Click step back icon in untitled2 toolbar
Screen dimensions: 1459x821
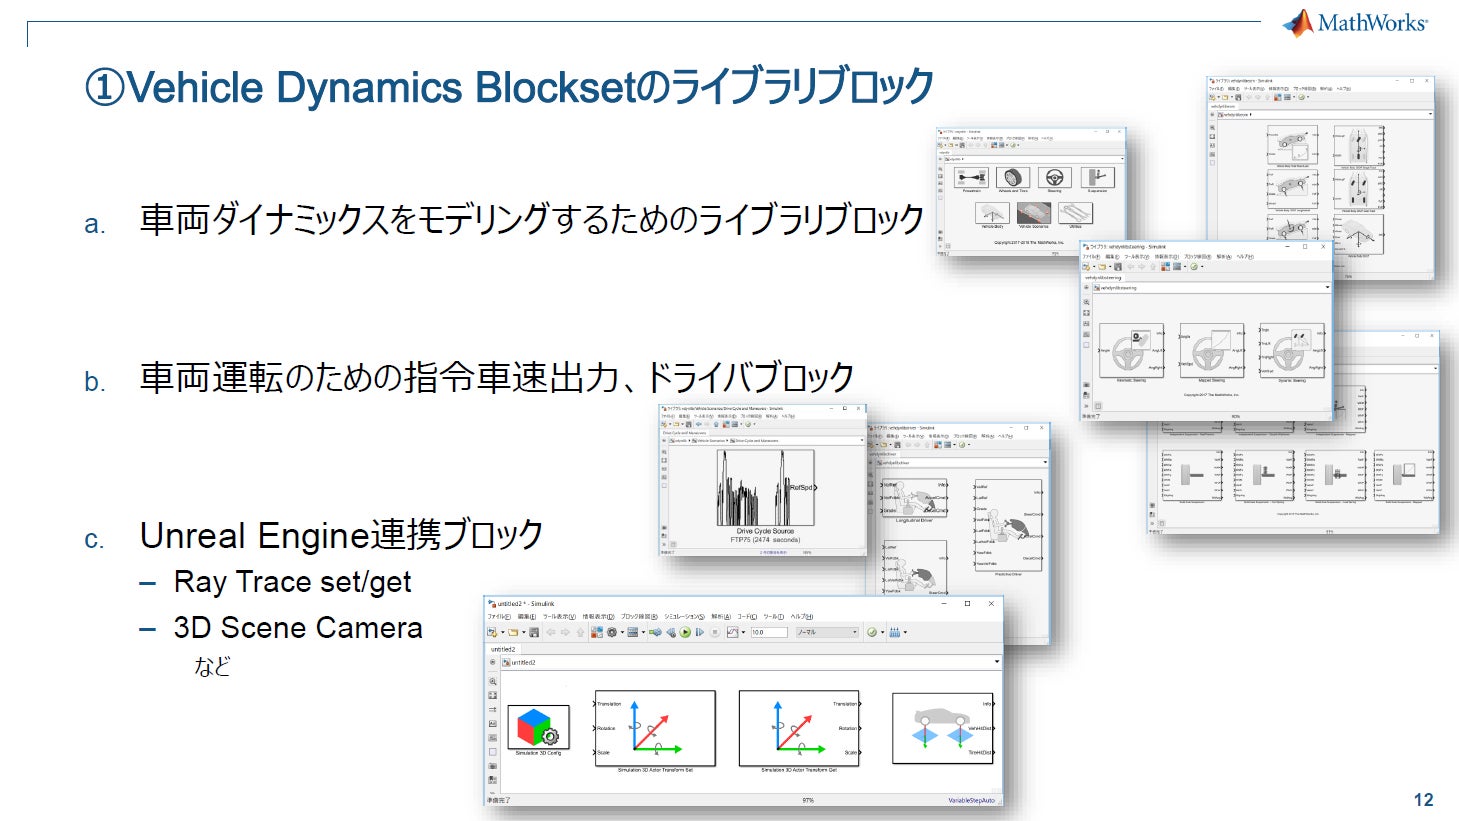pos(671,632)
